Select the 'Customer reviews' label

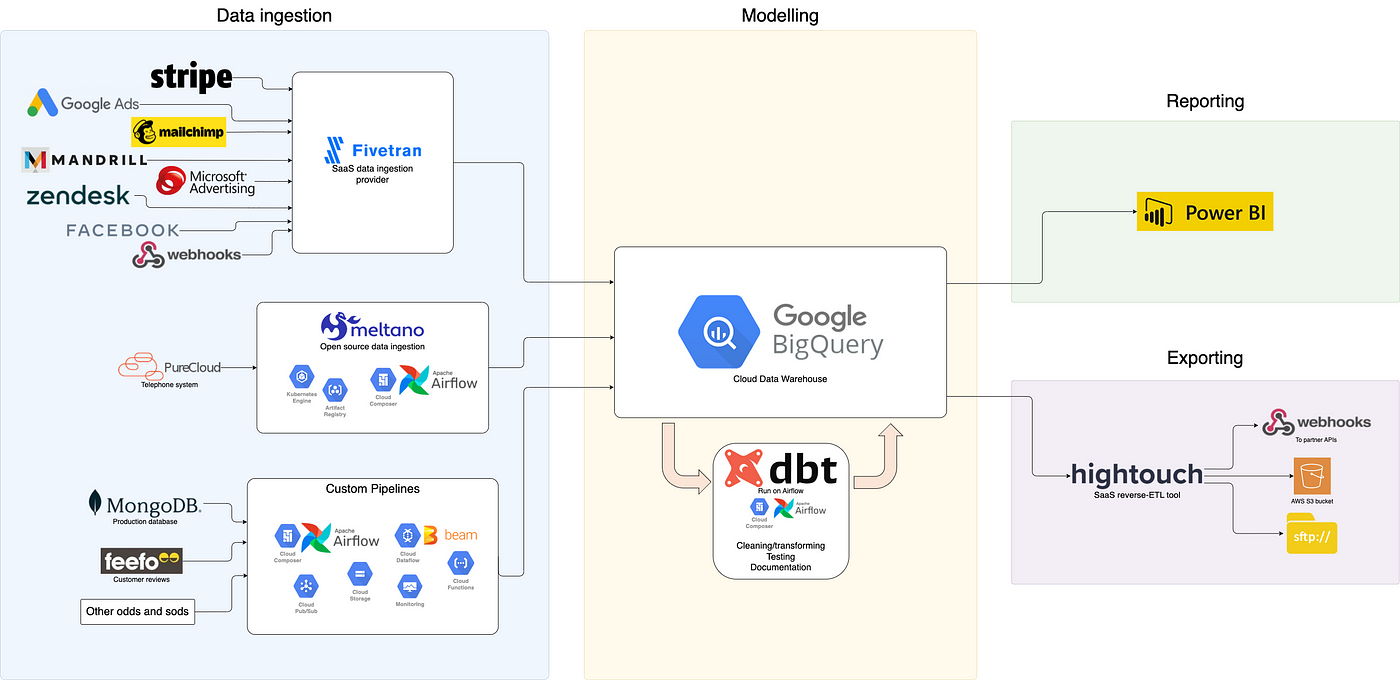(x=142, y=580)
